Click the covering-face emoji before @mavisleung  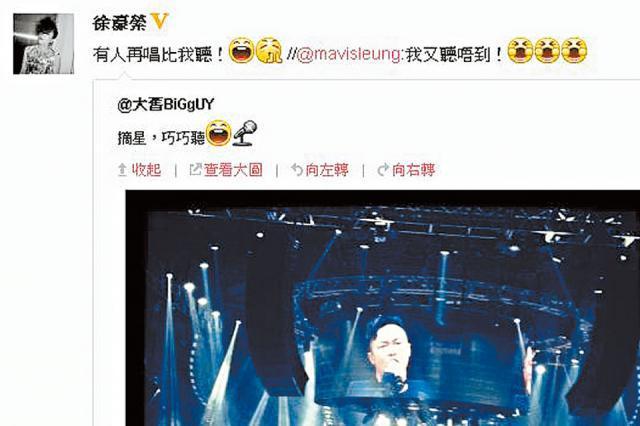269,50
